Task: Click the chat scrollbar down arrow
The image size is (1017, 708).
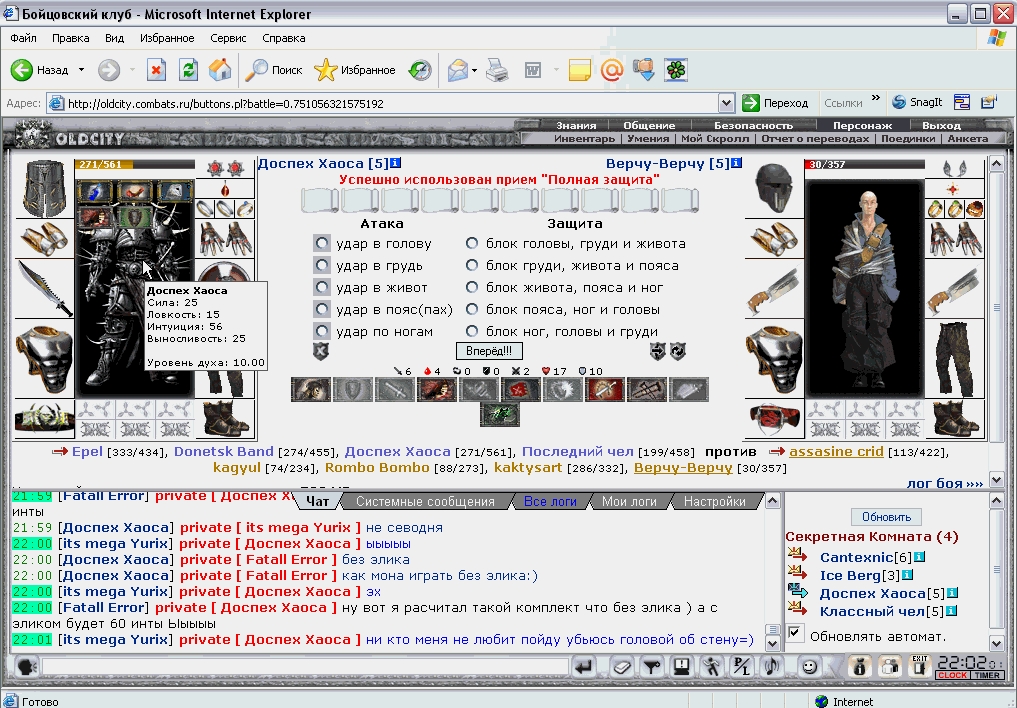Action: 772,643
